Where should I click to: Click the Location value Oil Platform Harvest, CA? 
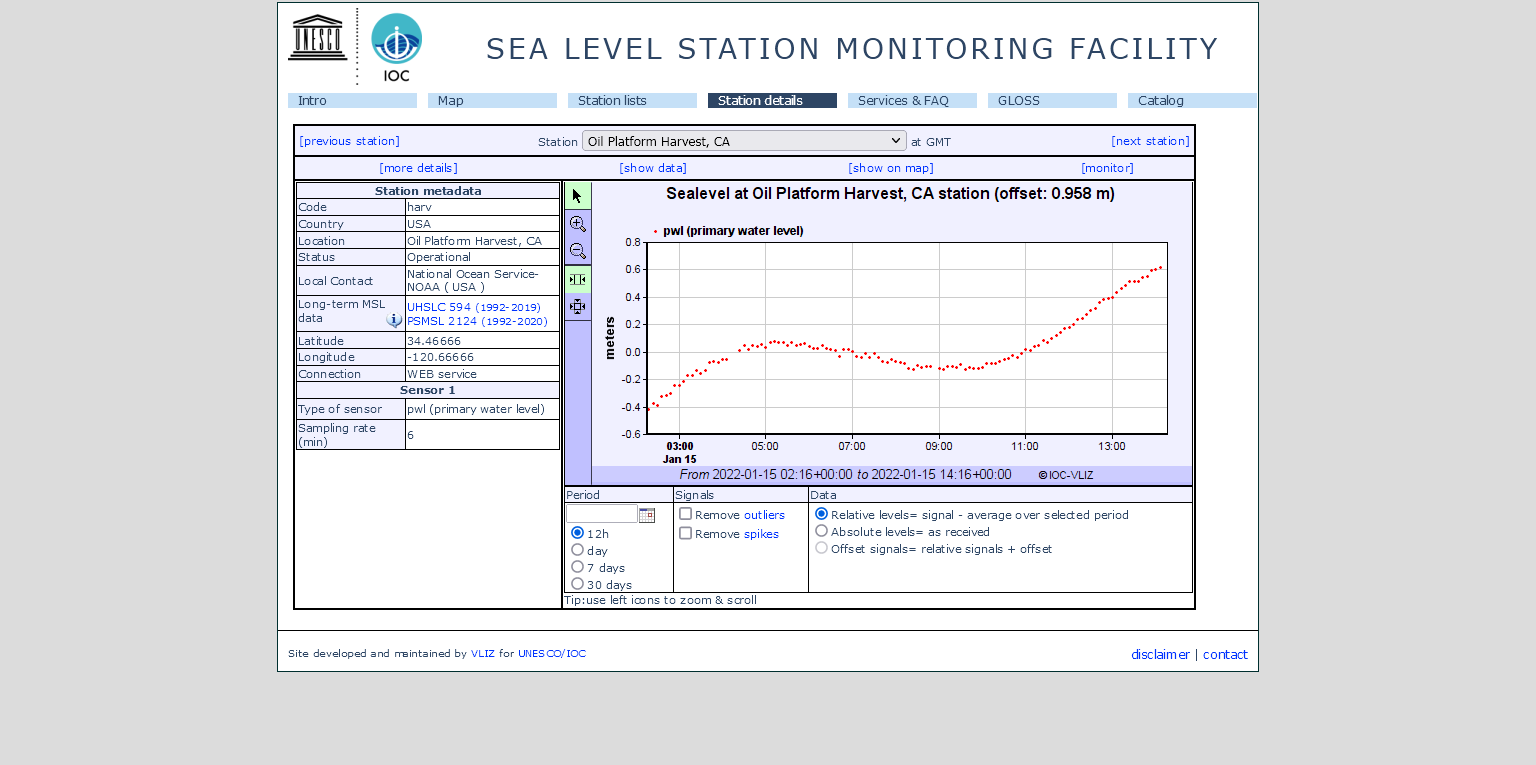coord(475,241)
